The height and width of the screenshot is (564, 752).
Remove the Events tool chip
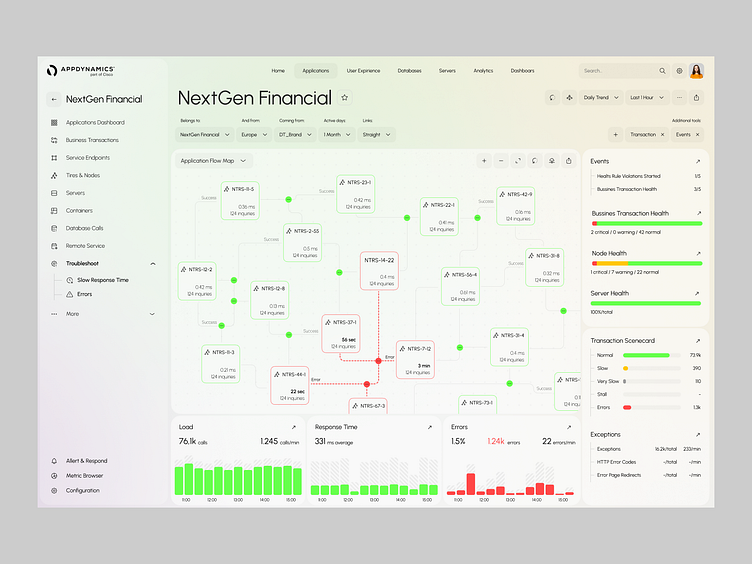pos(697,135)
